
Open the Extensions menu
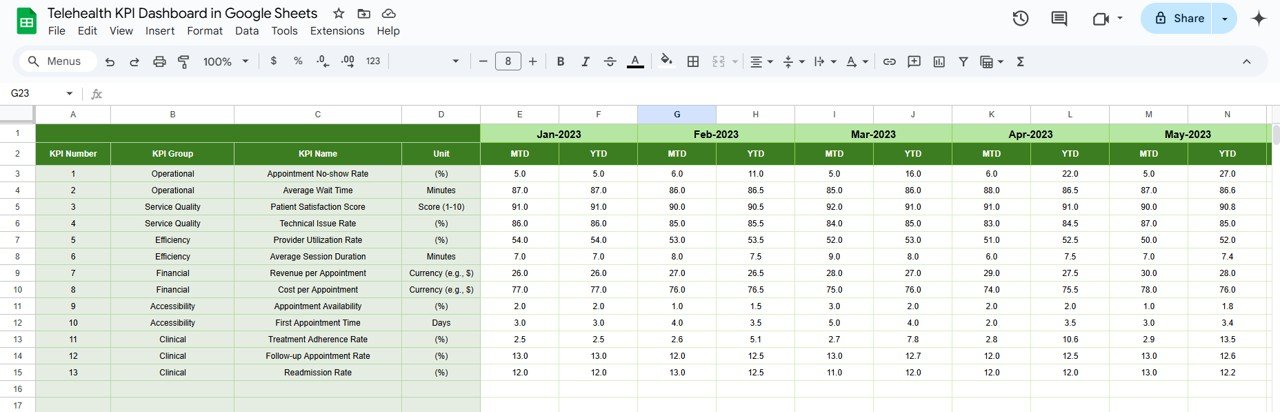(337, 31)
